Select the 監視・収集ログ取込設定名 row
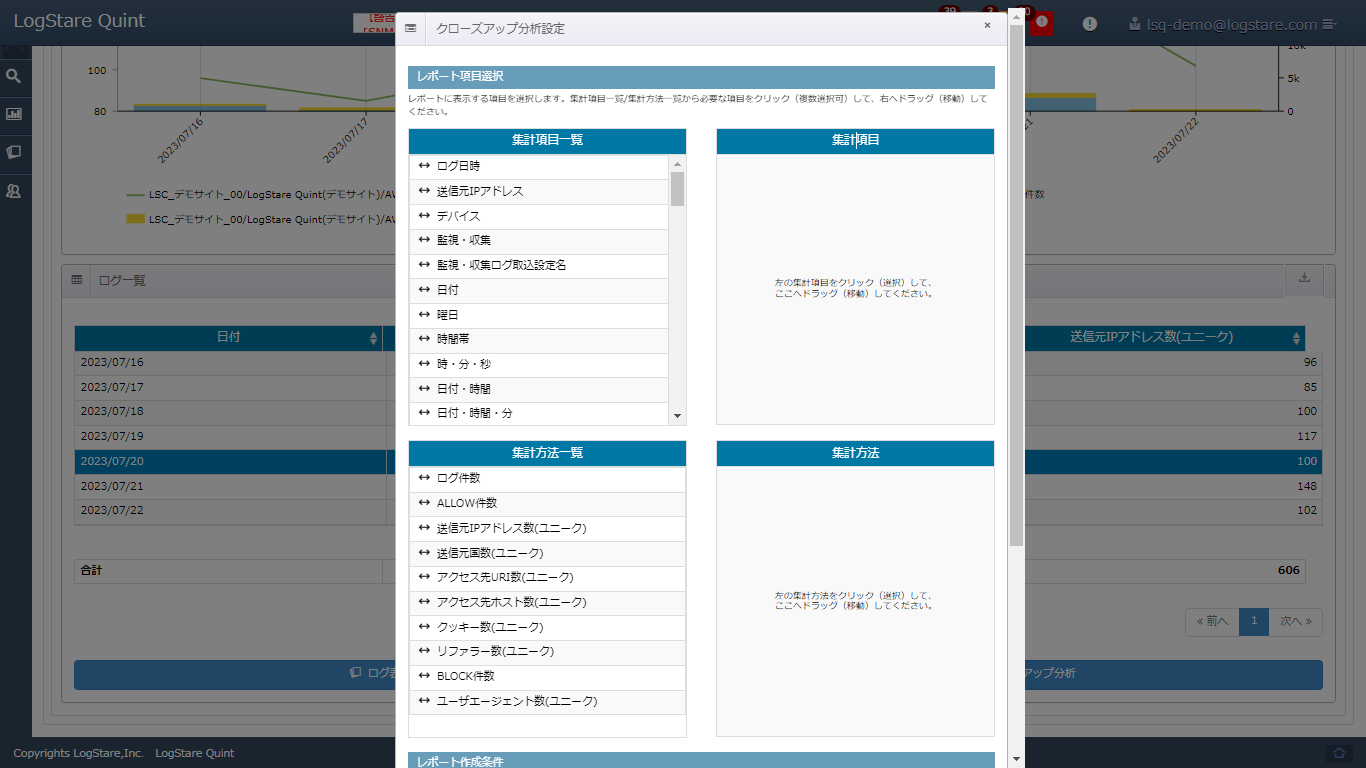 [x=539, y=266]
